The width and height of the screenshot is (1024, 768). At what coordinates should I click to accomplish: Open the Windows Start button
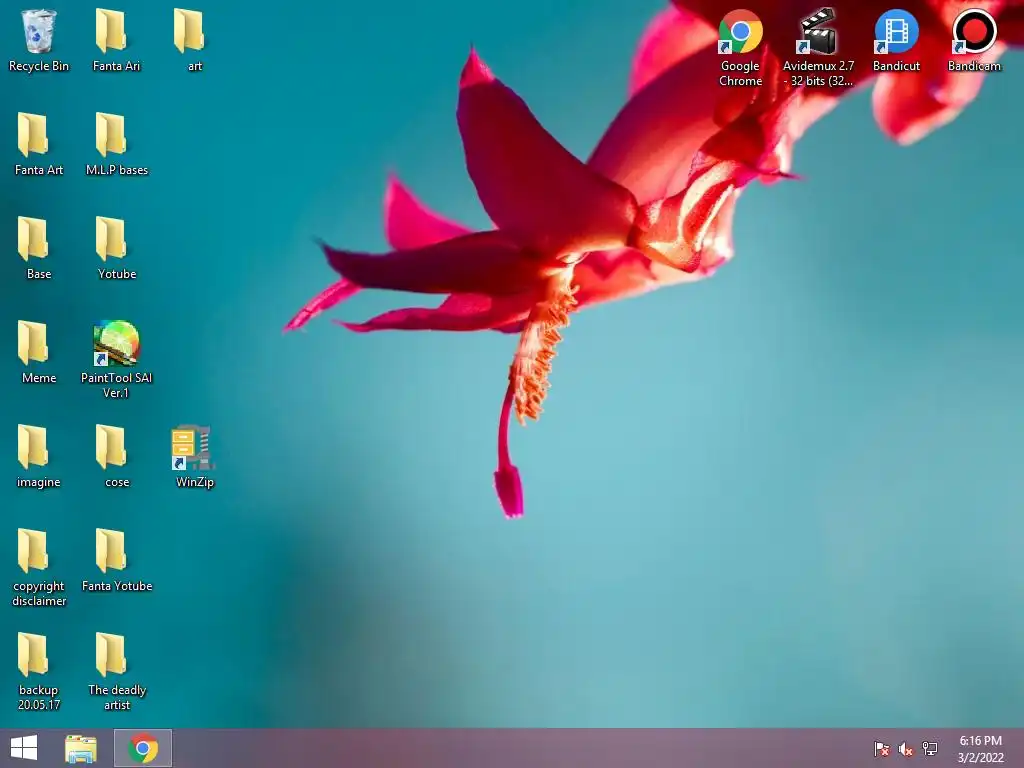24,748
